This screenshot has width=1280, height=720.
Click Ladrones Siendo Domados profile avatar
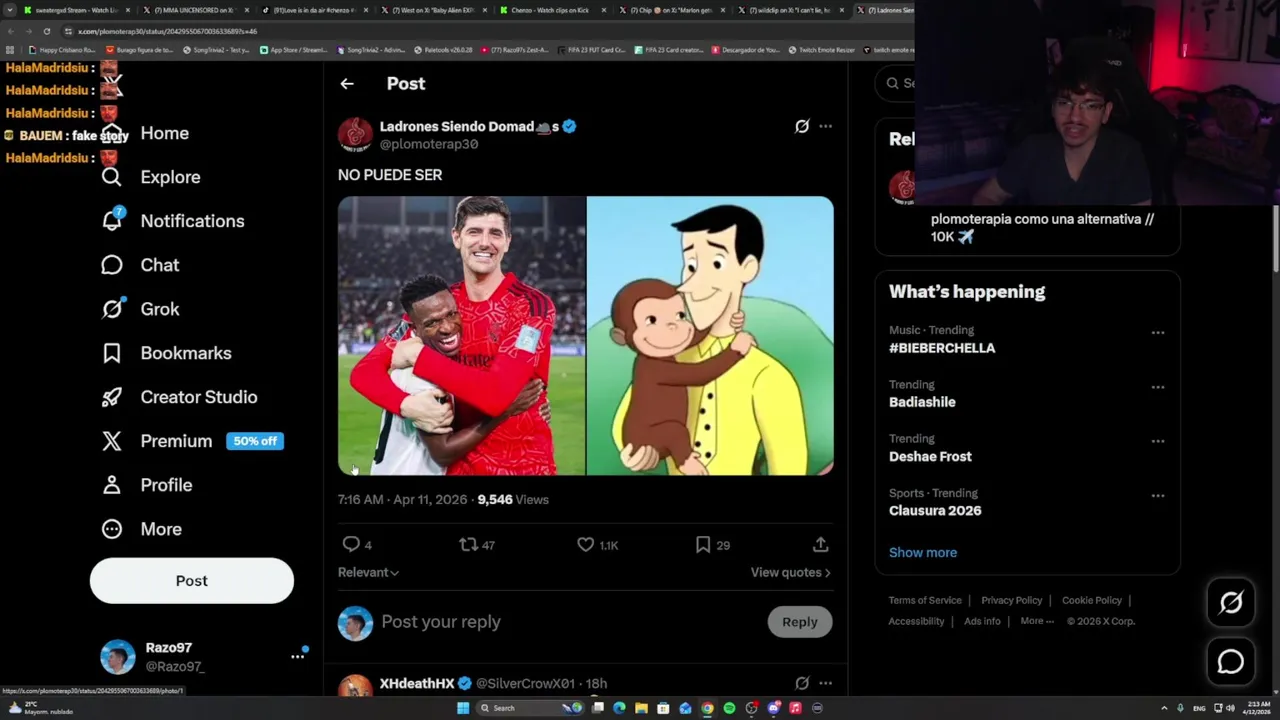coord(355,135)
